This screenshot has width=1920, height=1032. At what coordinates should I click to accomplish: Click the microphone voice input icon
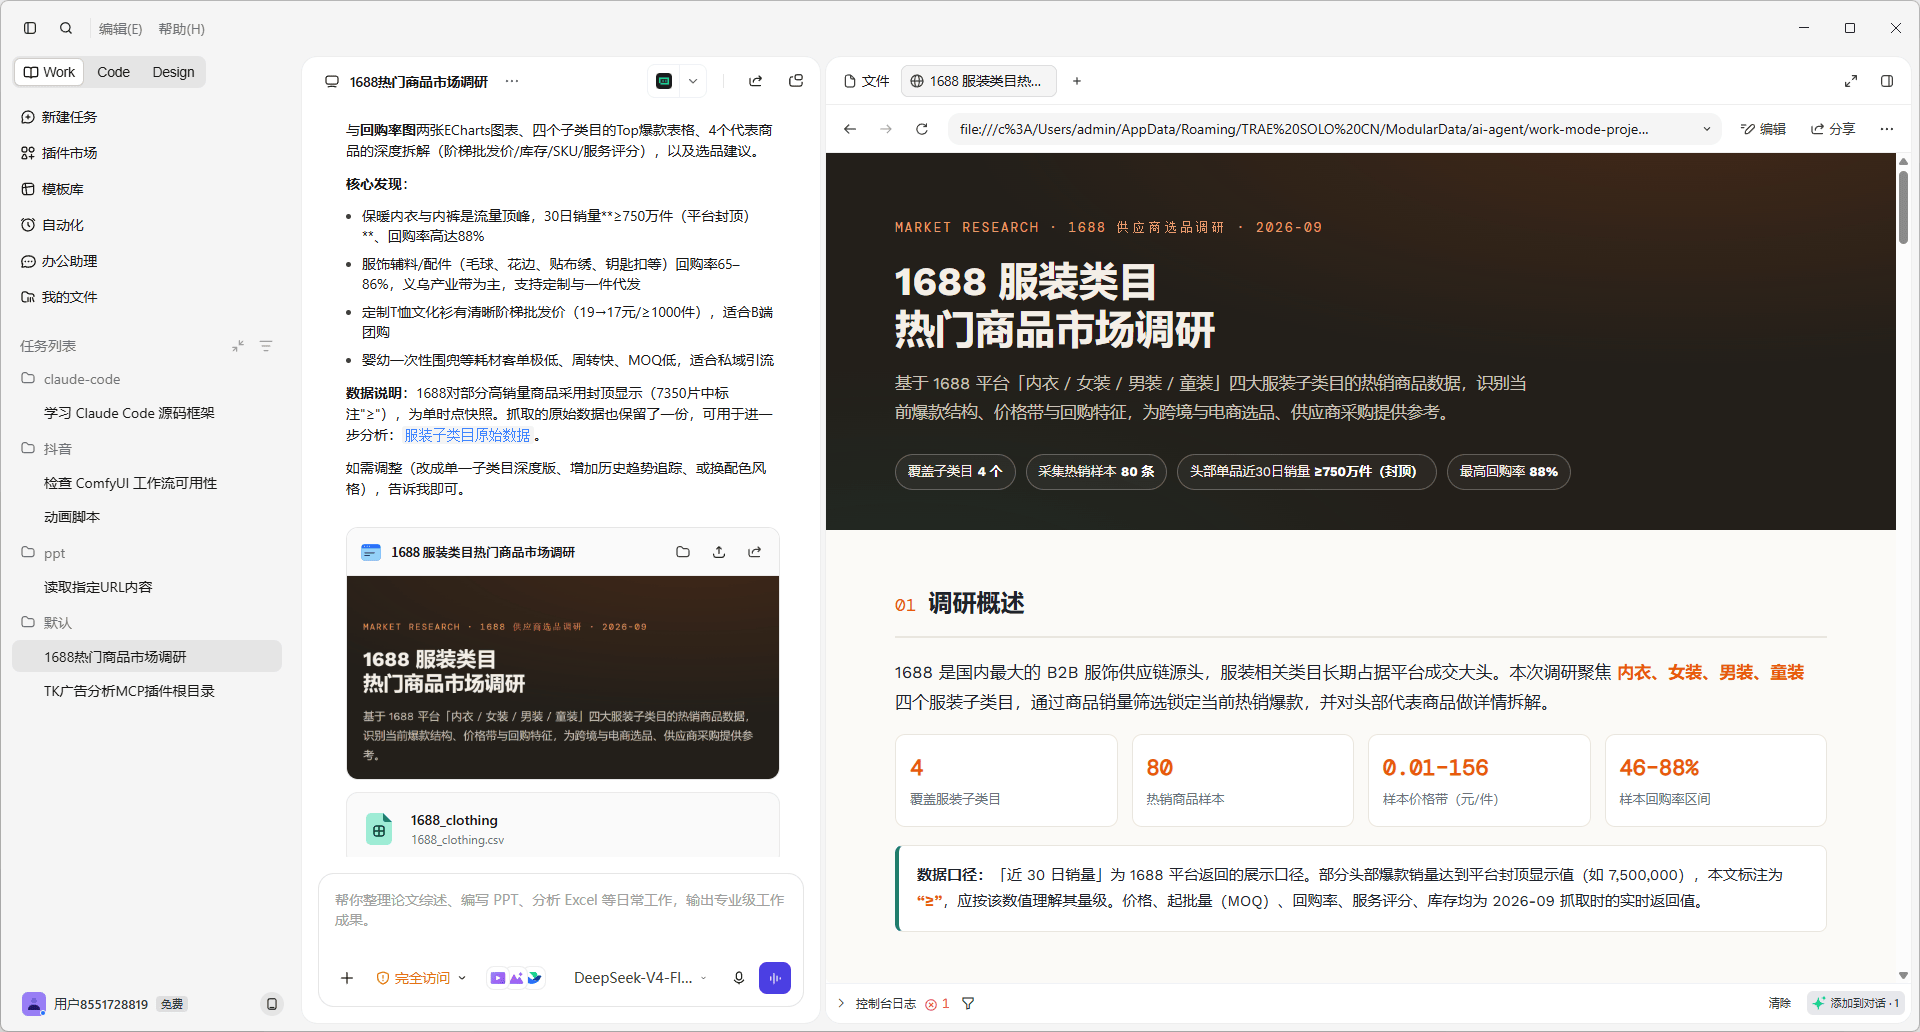click(x=739, y=978)
